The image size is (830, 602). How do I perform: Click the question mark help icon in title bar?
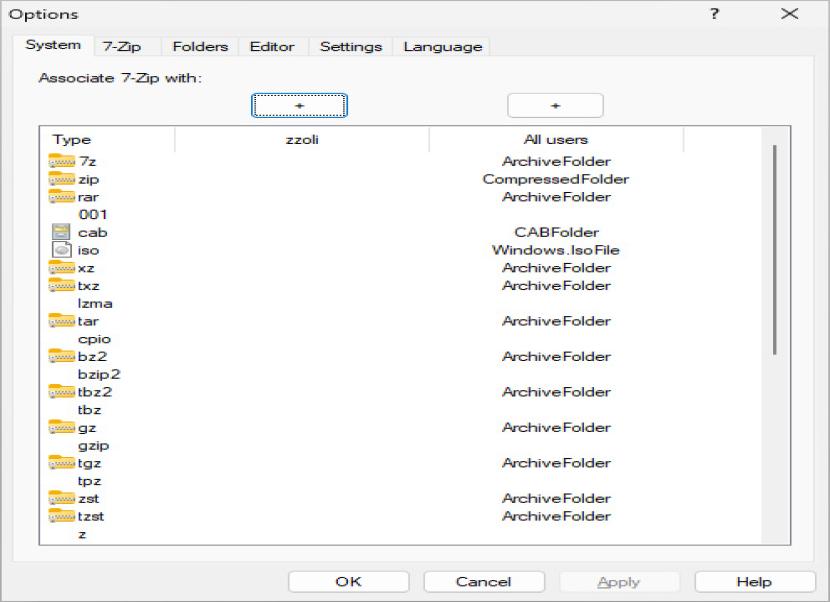point(715,14)
